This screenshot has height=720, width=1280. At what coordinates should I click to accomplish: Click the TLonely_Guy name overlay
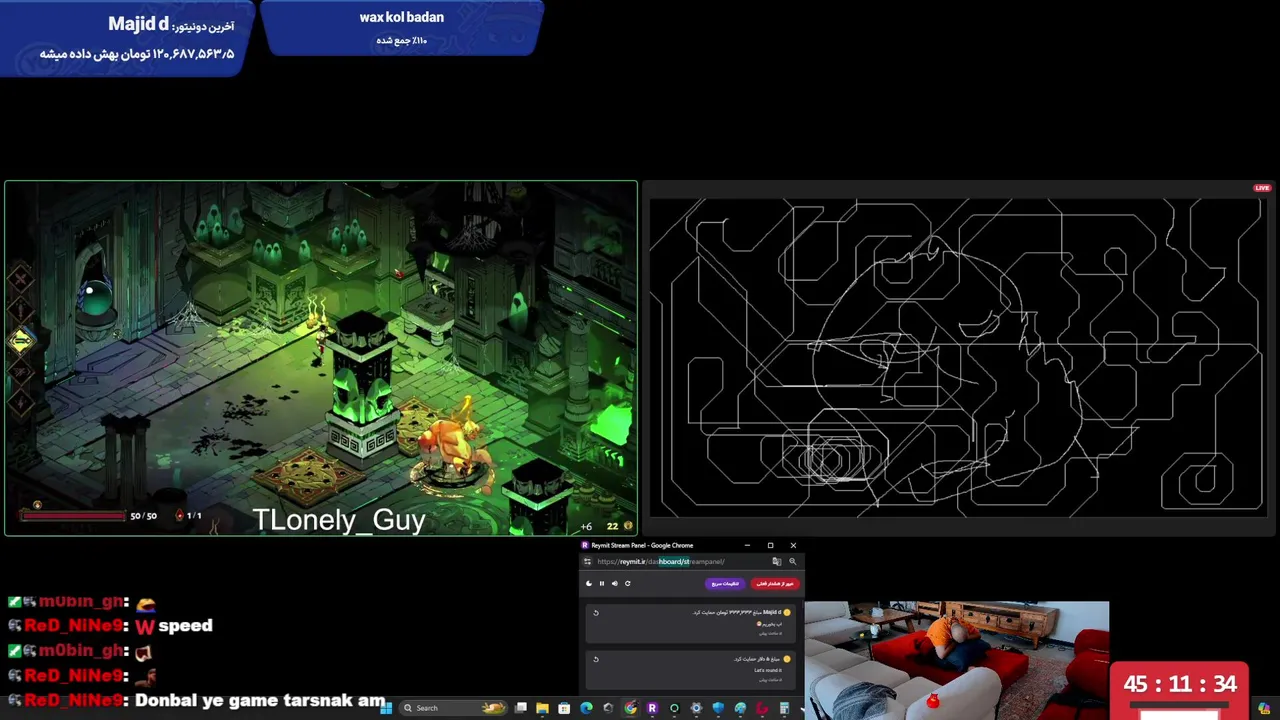click(x=339, y=520)
